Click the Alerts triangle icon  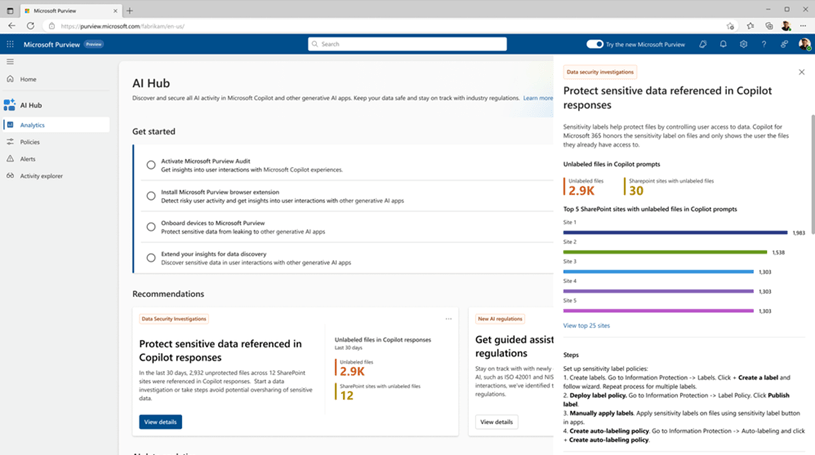tap(10, 159)
